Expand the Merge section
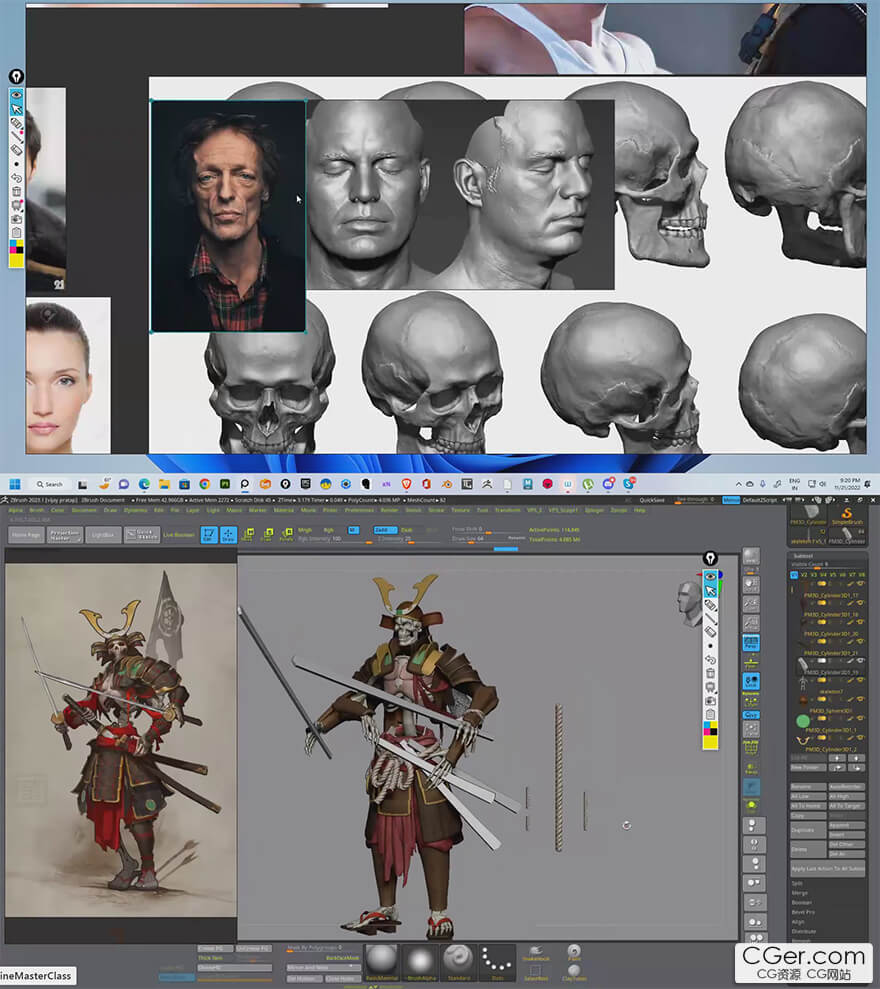This screenshot has width=880, height=989. coord(799,892)
